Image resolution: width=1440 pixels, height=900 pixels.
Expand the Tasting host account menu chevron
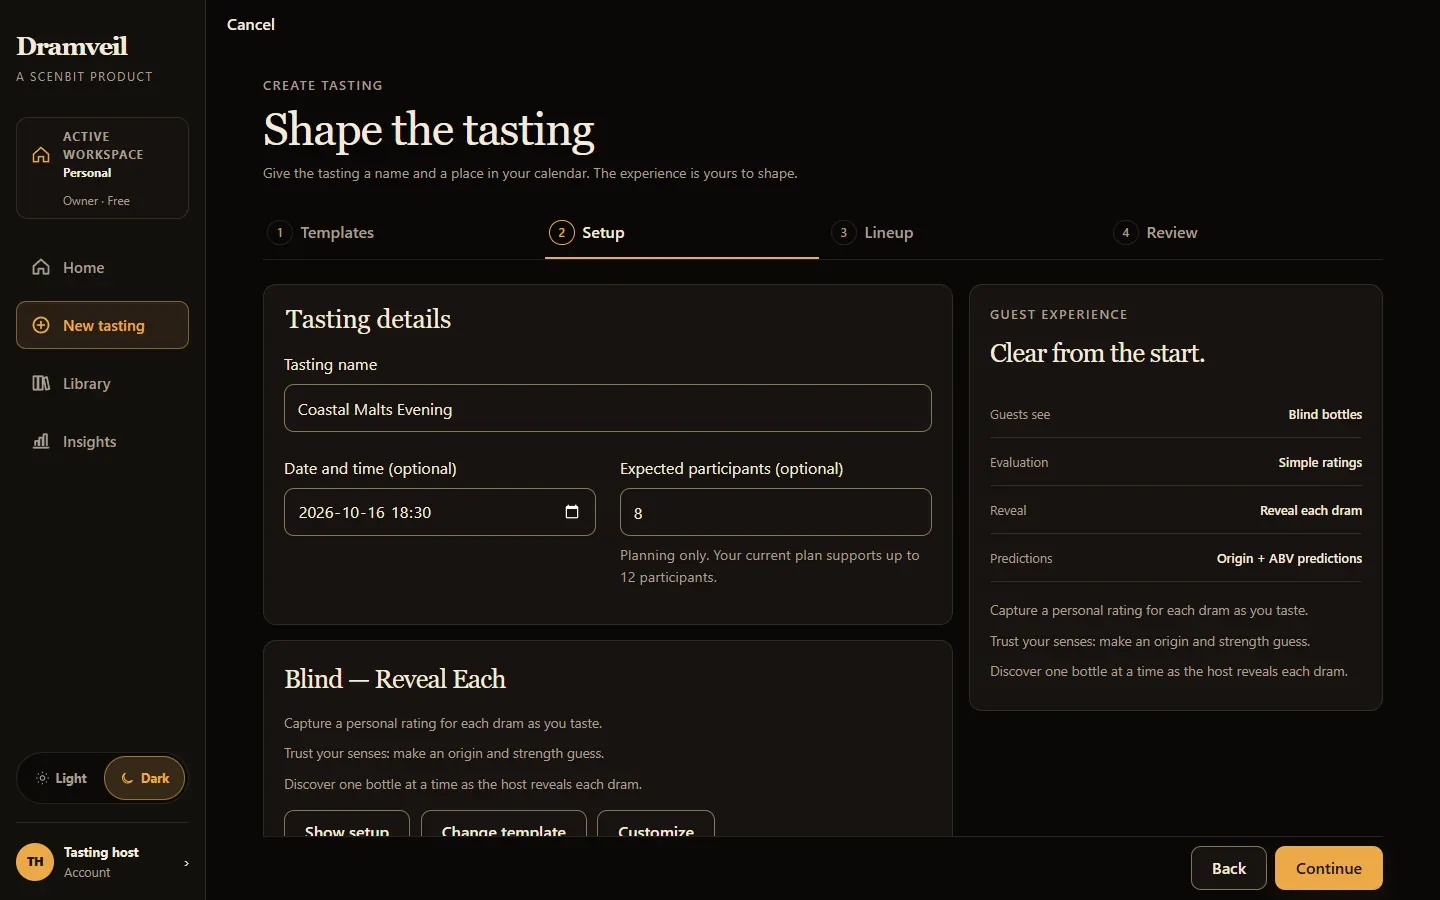[x=186, y=863]
